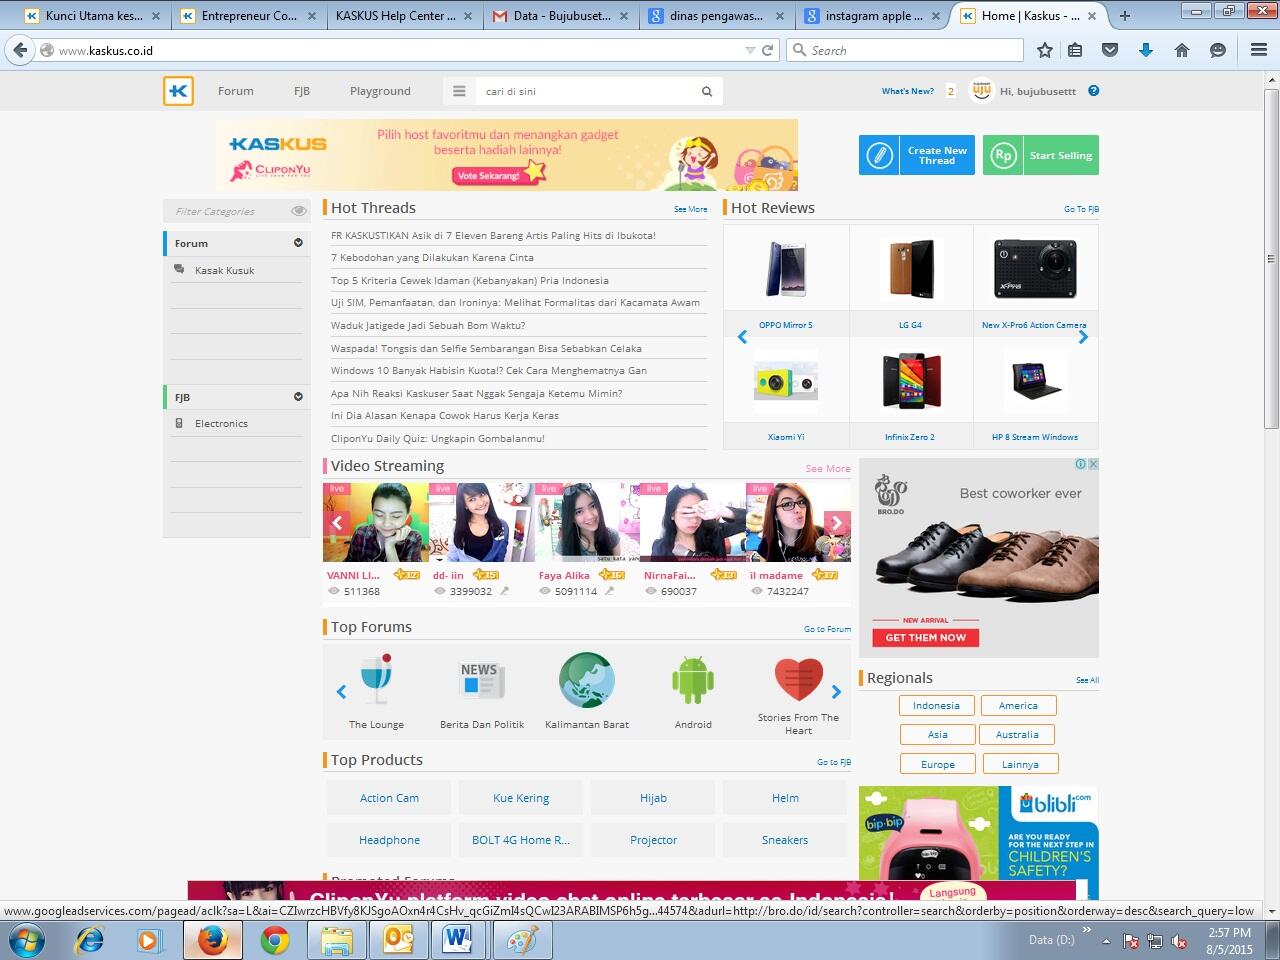Open Paint from the taskbar
This screenshot has width=1280, height=960.
[521, 940]
